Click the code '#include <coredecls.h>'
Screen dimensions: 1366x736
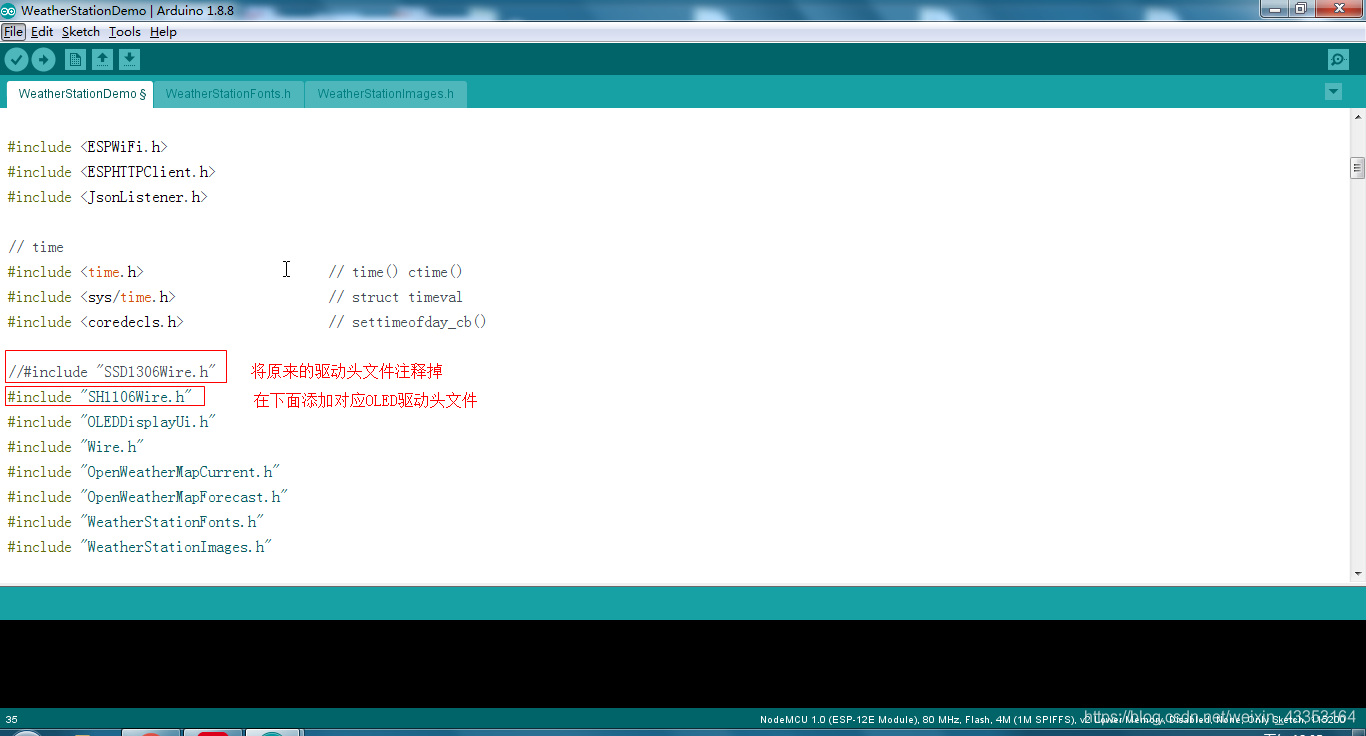tap(95, 322)
